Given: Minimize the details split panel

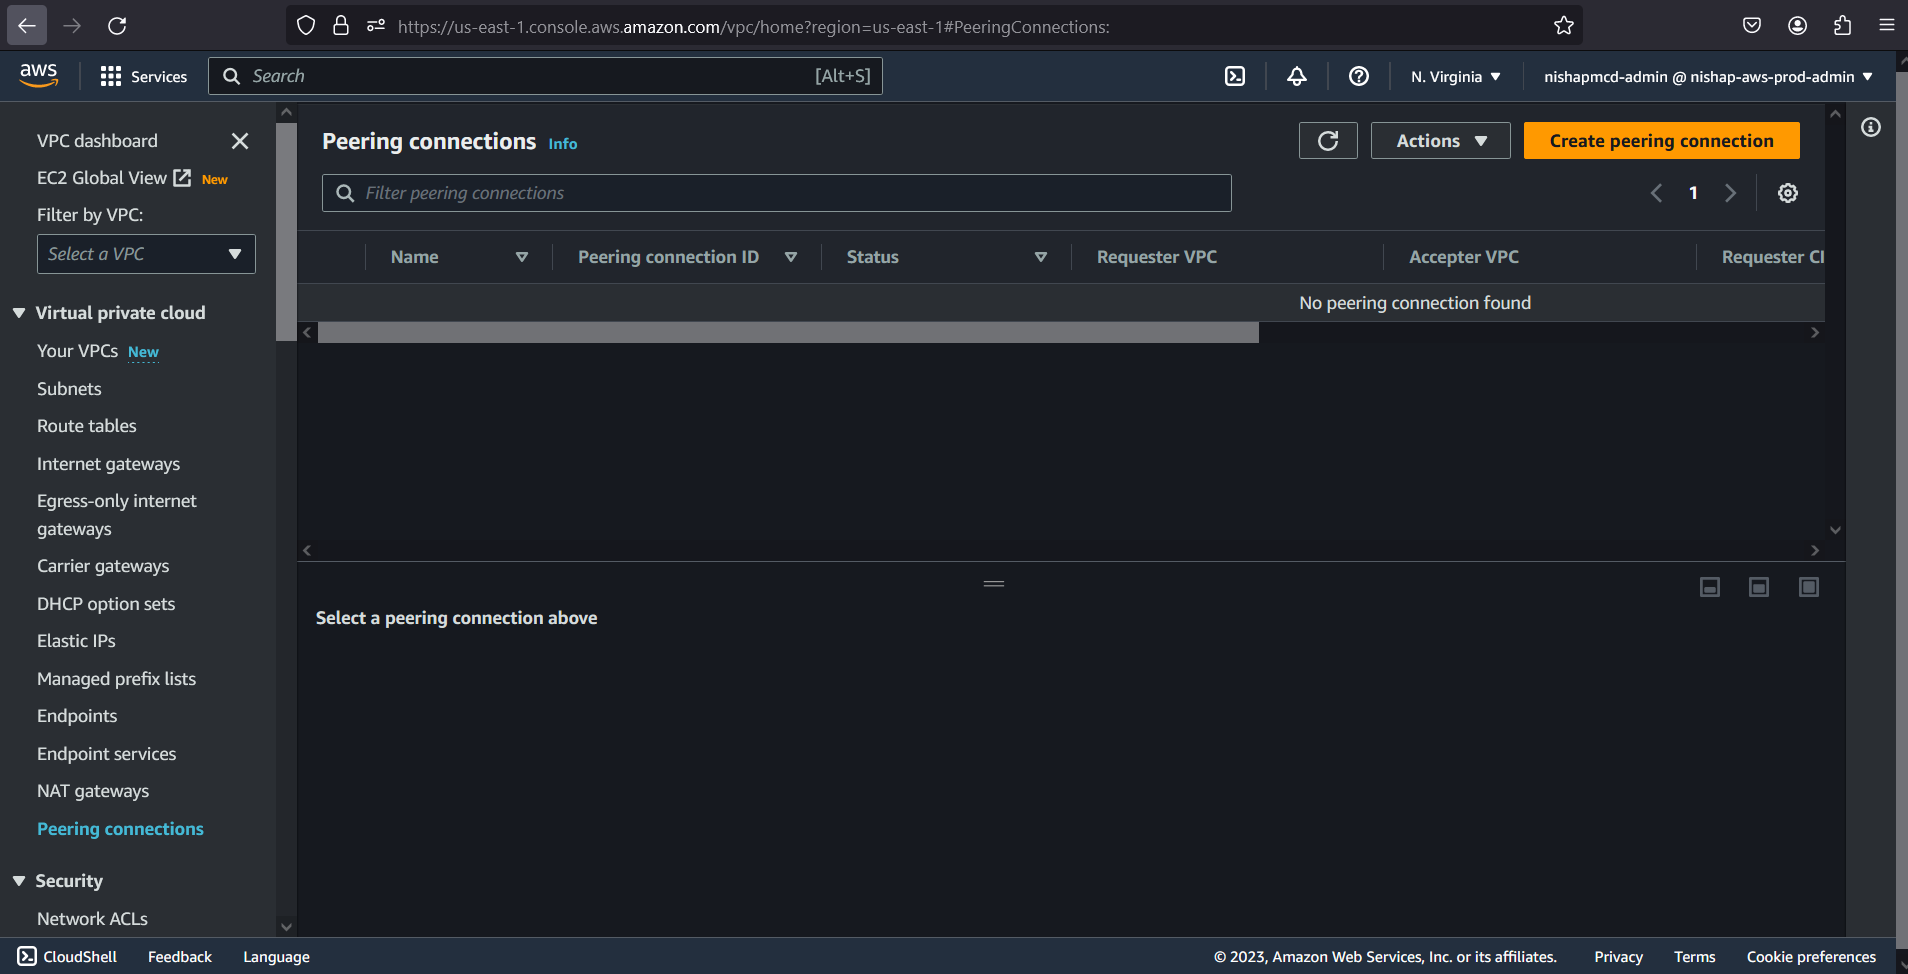Looking at the screenshot, I should tap(1710, 587).
